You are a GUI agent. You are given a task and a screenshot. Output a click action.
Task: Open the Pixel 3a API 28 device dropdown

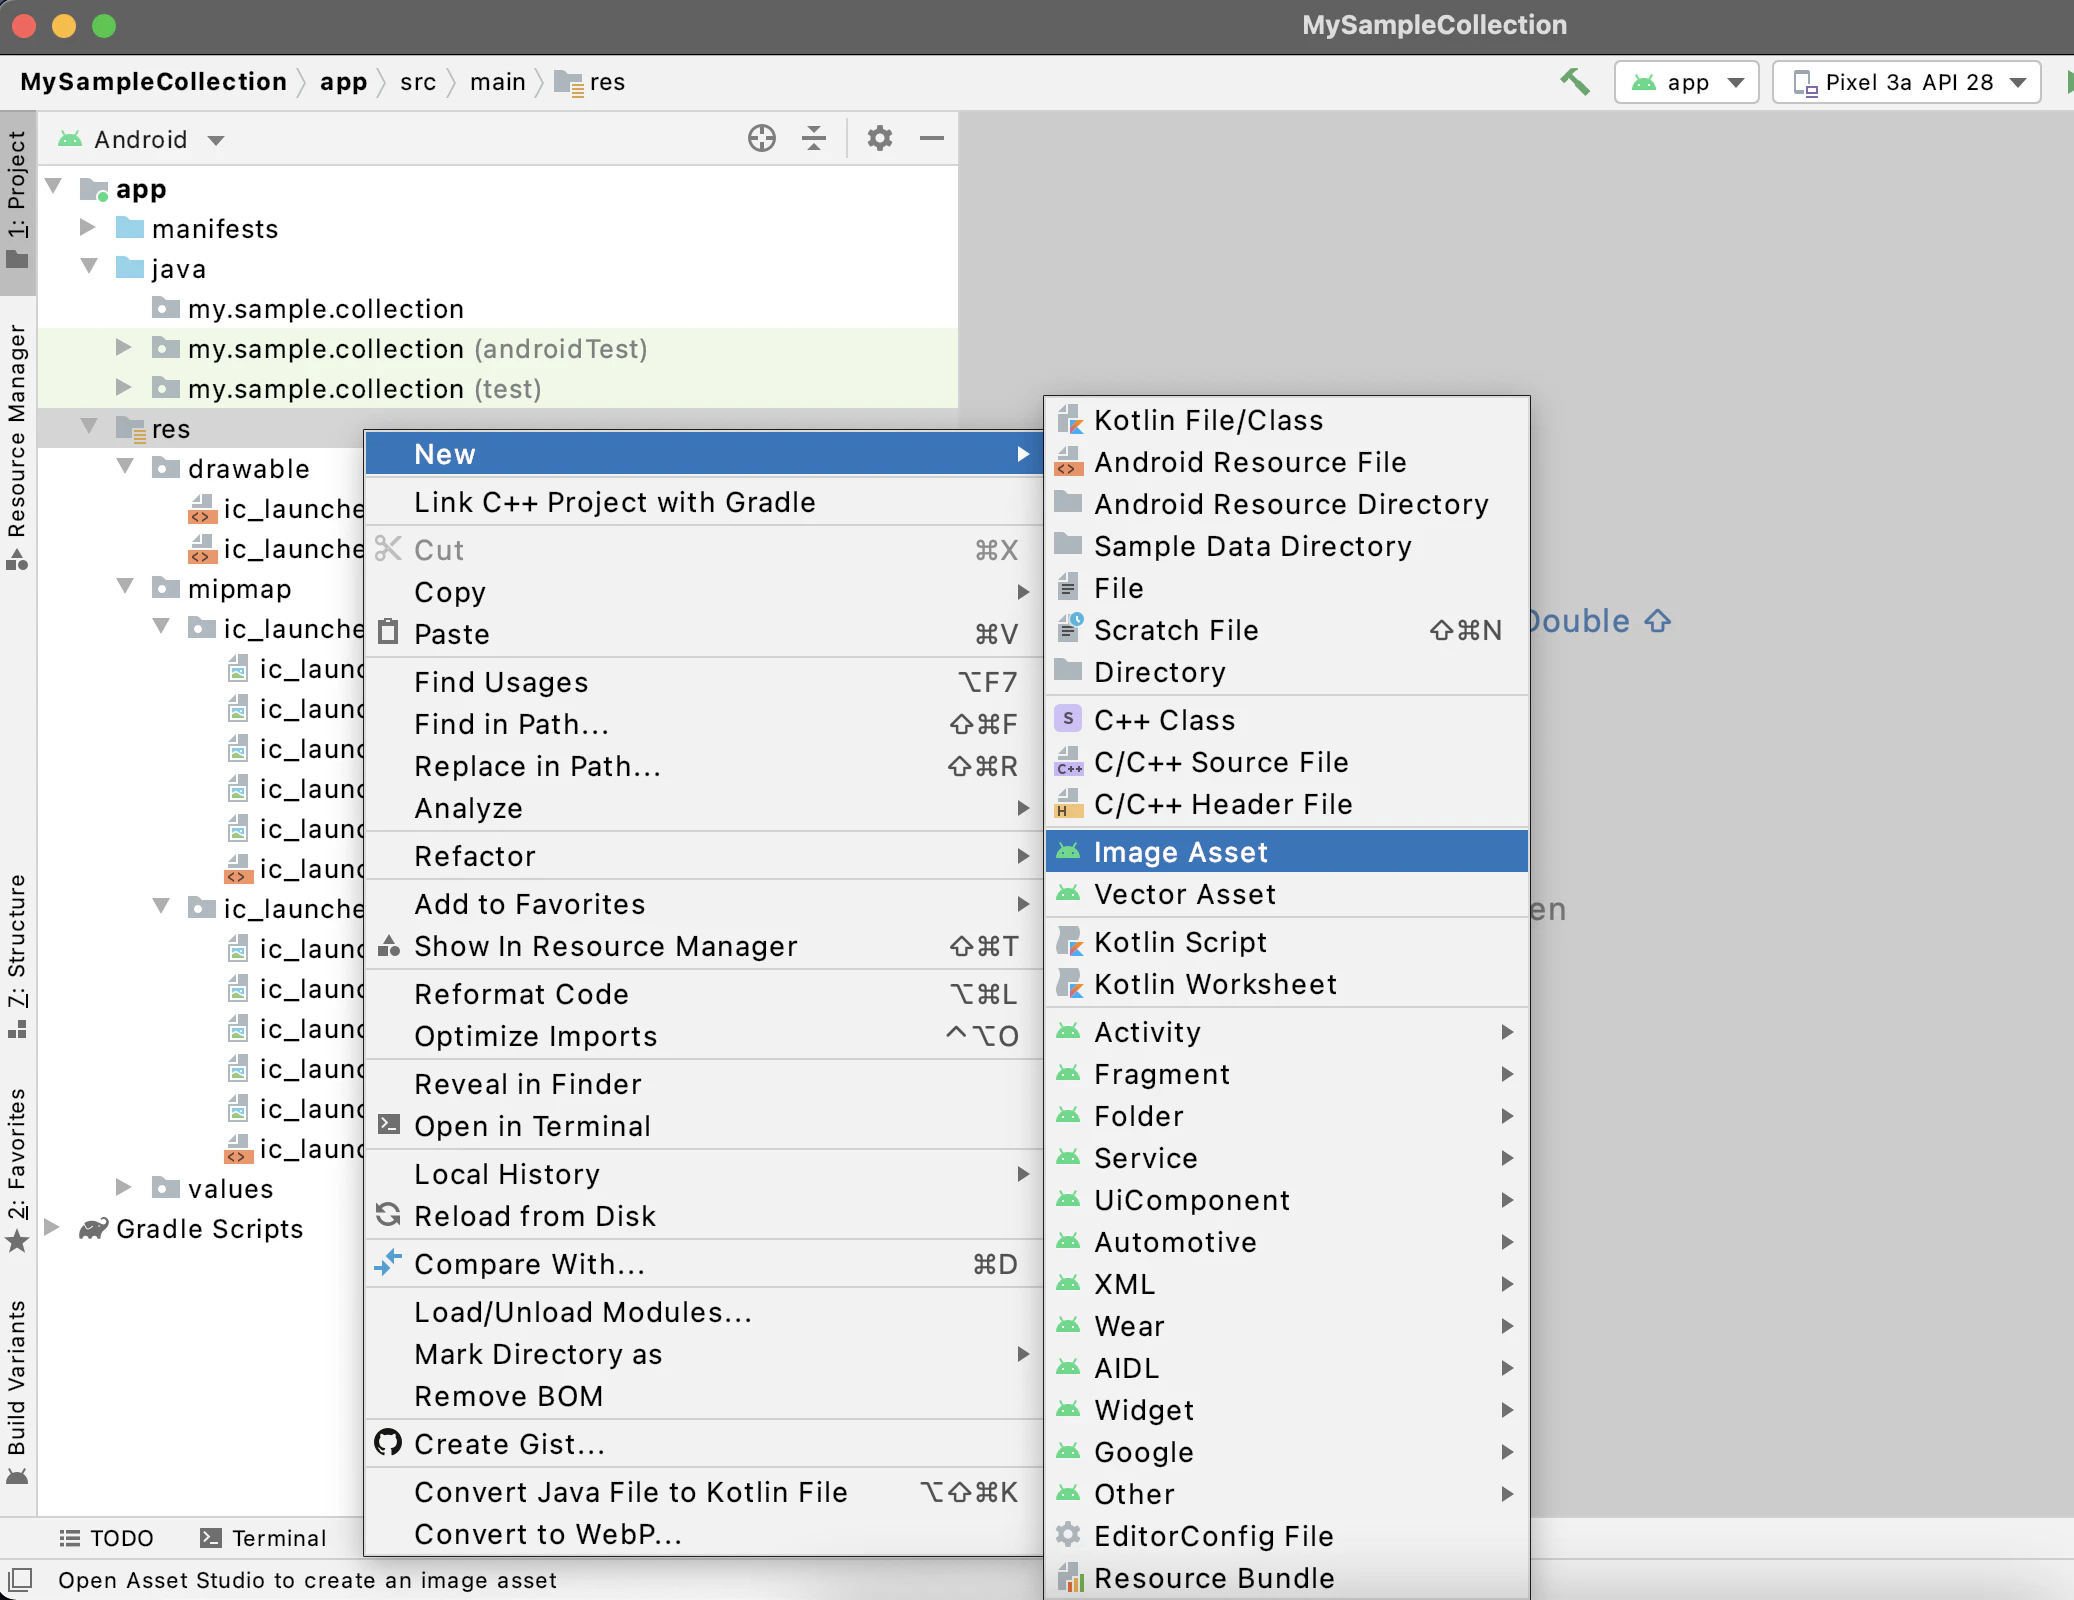point(1906,82)
